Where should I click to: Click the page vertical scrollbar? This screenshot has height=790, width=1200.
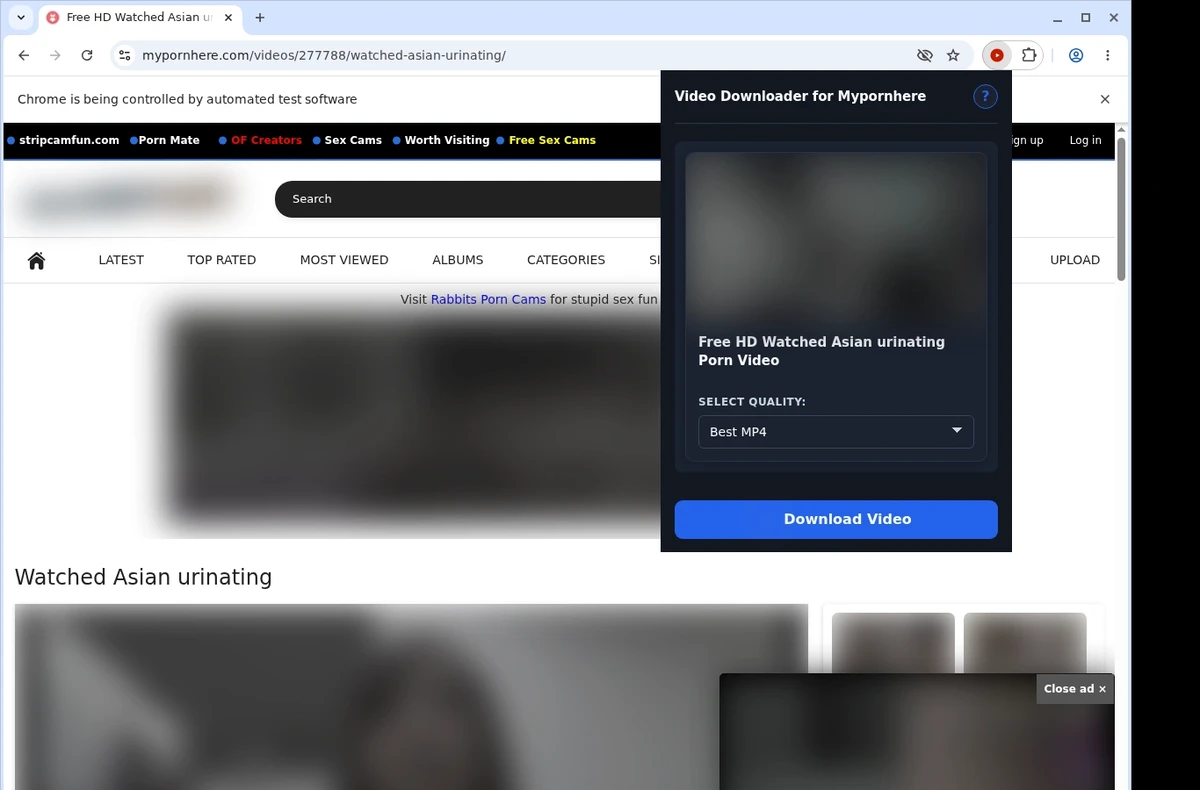coord(1122,210)
